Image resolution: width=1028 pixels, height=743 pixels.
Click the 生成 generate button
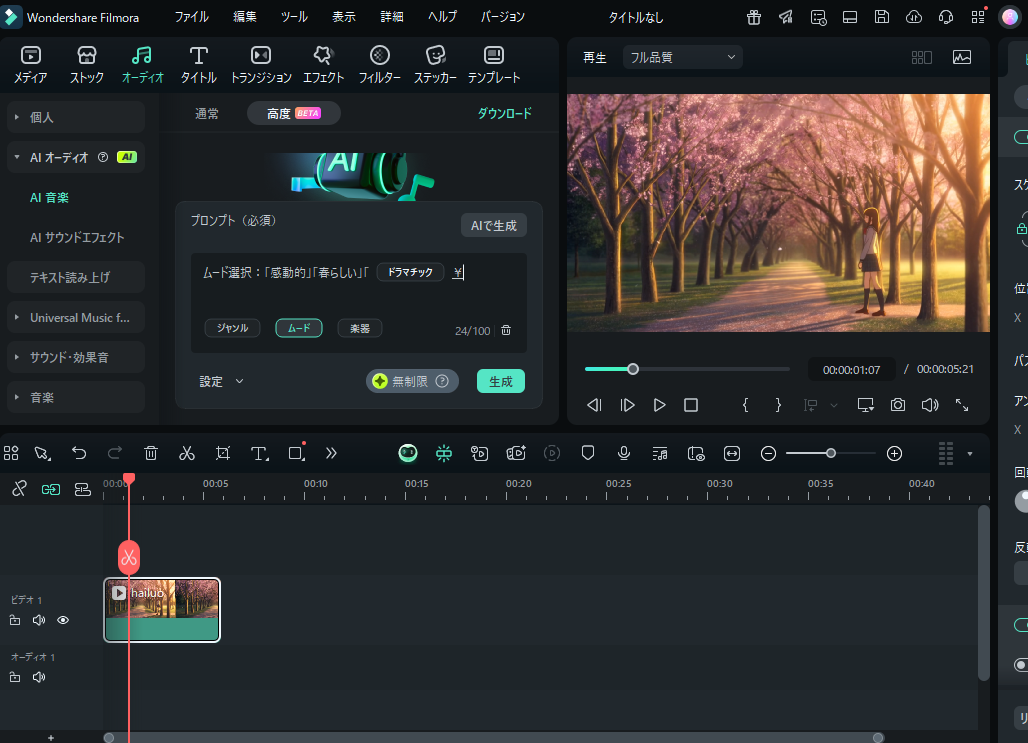(501, 381)
